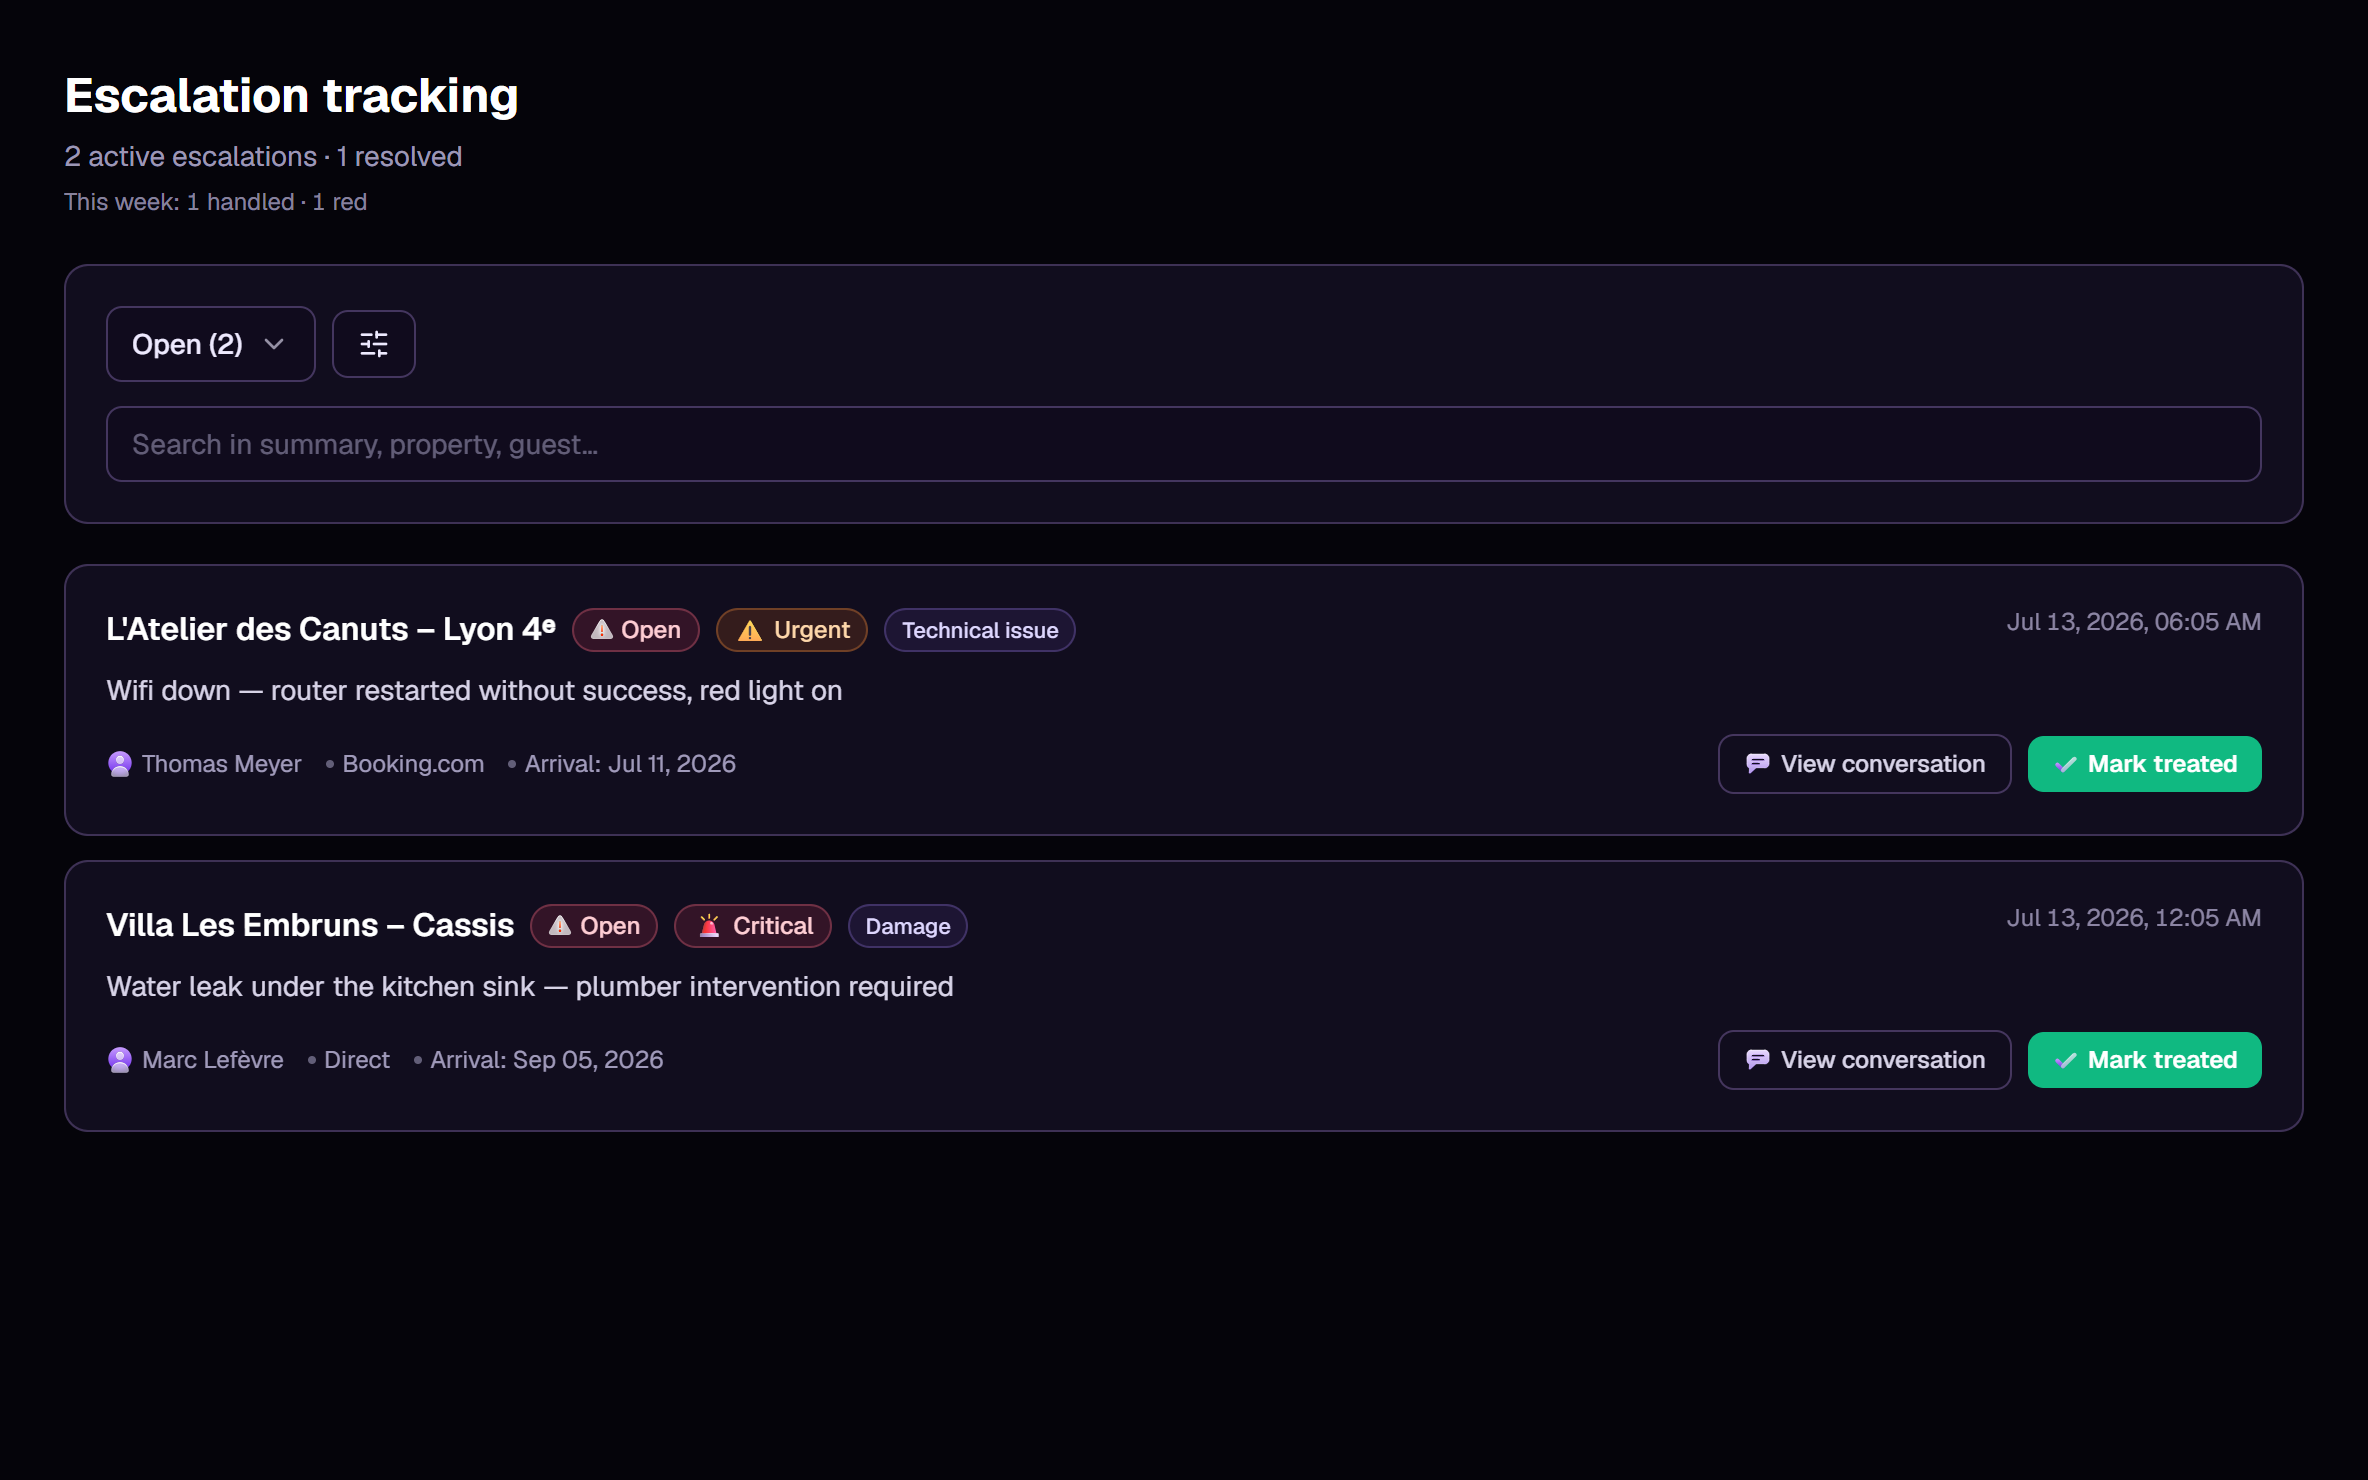The height and width of the screenshot is (1480, 2368).
Task: Click the Critical siren badge
Action: pyautogui.click(x=753, y=926)
